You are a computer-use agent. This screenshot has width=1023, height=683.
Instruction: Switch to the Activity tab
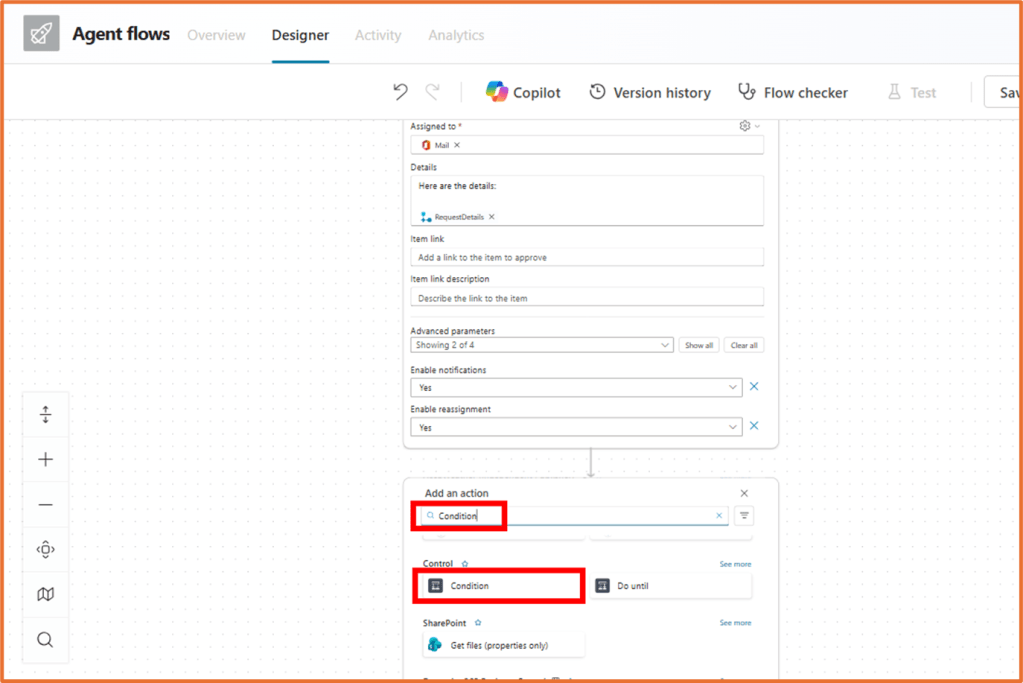(x=377, y=35)
